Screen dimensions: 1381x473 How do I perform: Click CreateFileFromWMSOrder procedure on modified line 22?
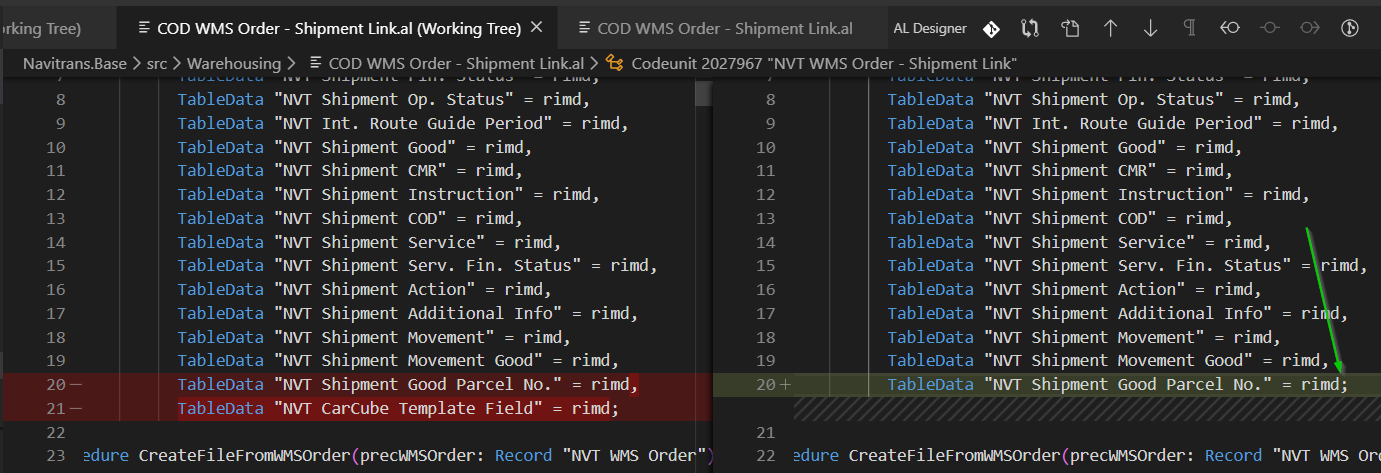pyautogui.click(x=955, y=455)
